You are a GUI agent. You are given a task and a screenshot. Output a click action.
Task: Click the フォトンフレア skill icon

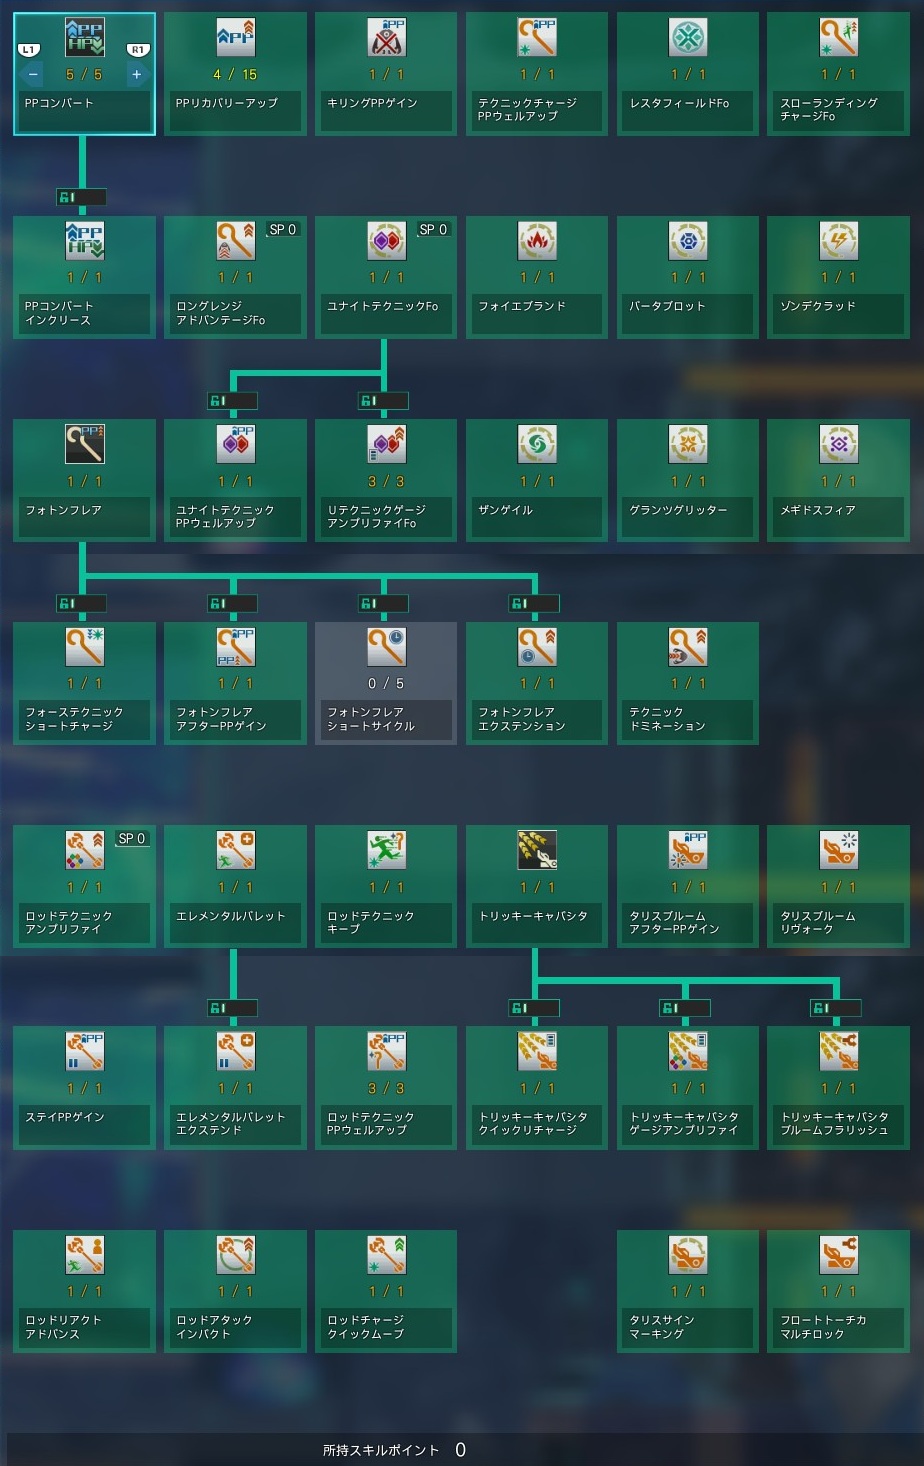pos(84,444)
